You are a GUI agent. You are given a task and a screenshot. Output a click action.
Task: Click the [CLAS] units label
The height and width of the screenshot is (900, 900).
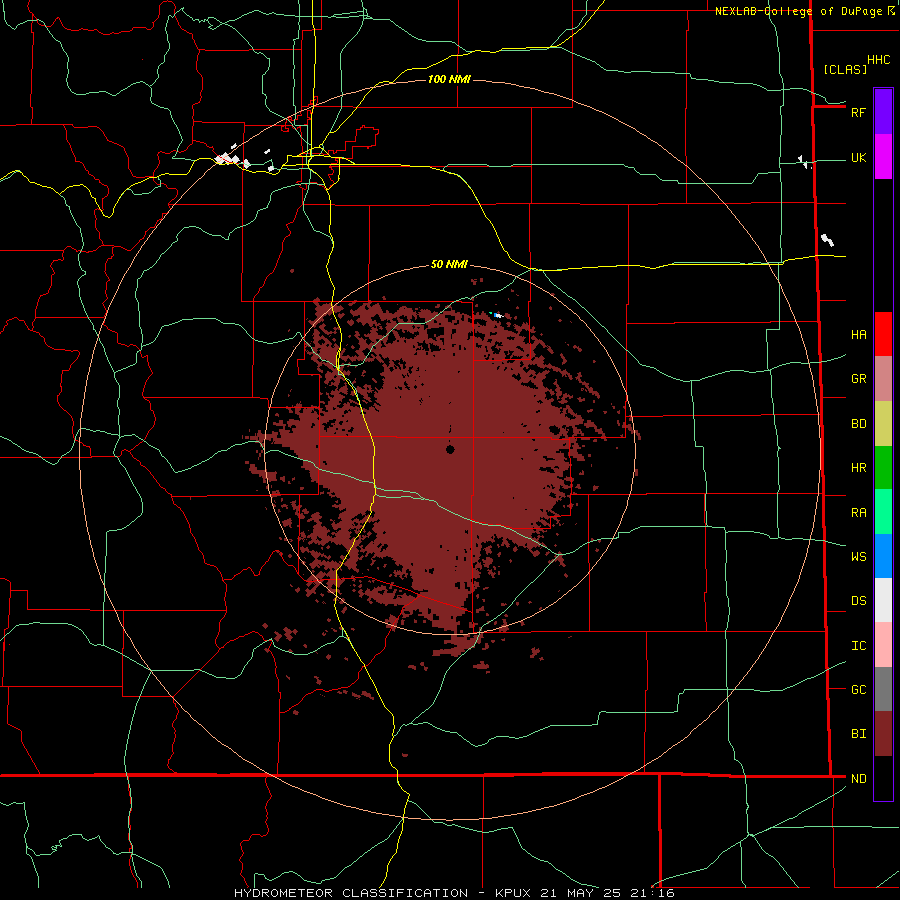coord(845,69)
